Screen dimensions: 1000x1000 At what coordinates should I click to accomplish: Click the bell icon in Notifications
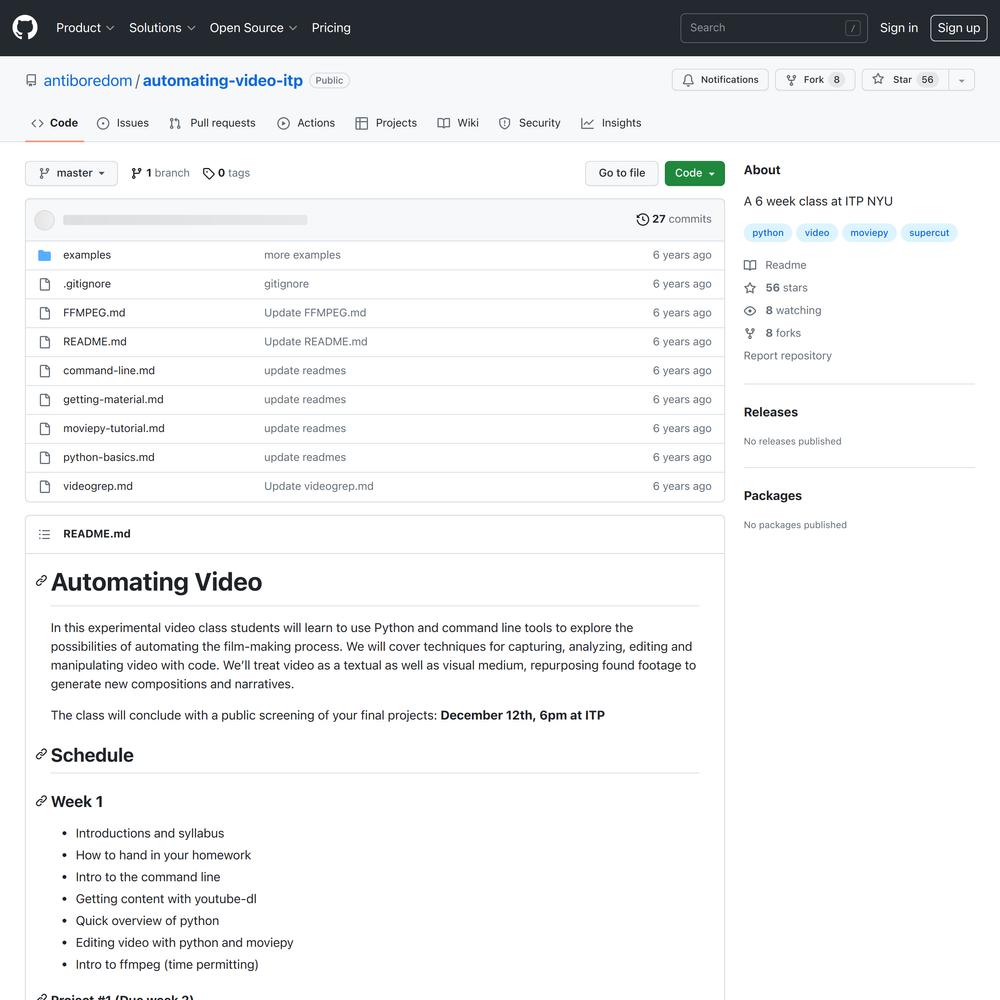(x=688, y=80)
